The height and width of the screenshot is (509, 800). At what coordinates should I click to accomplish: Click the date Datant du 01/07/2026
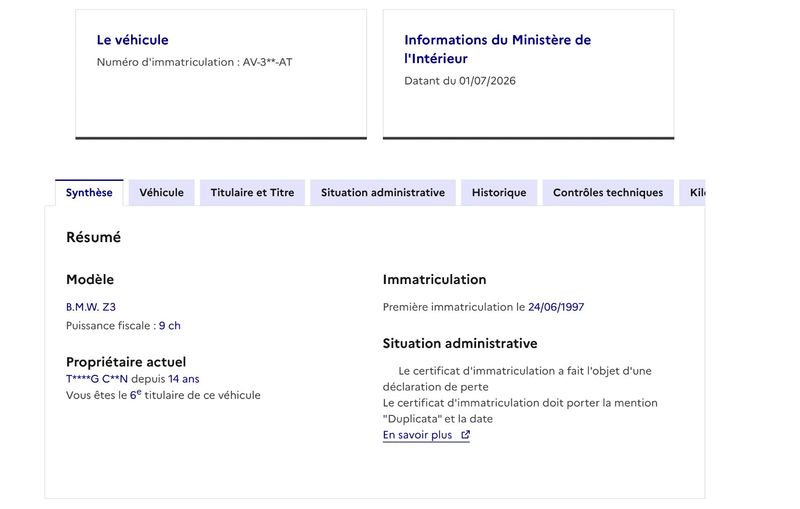click(x=460, y=81)
